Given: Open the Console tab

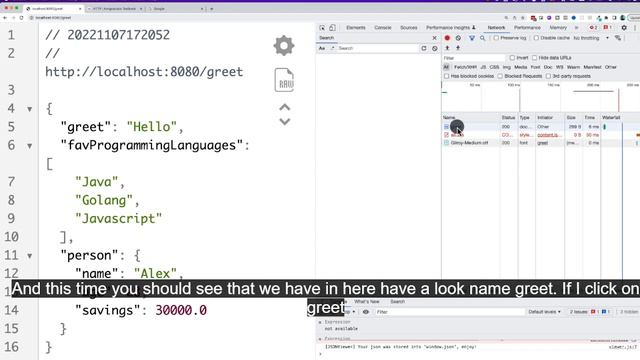Looking at the screenshot, I should [x=382, y=28].
